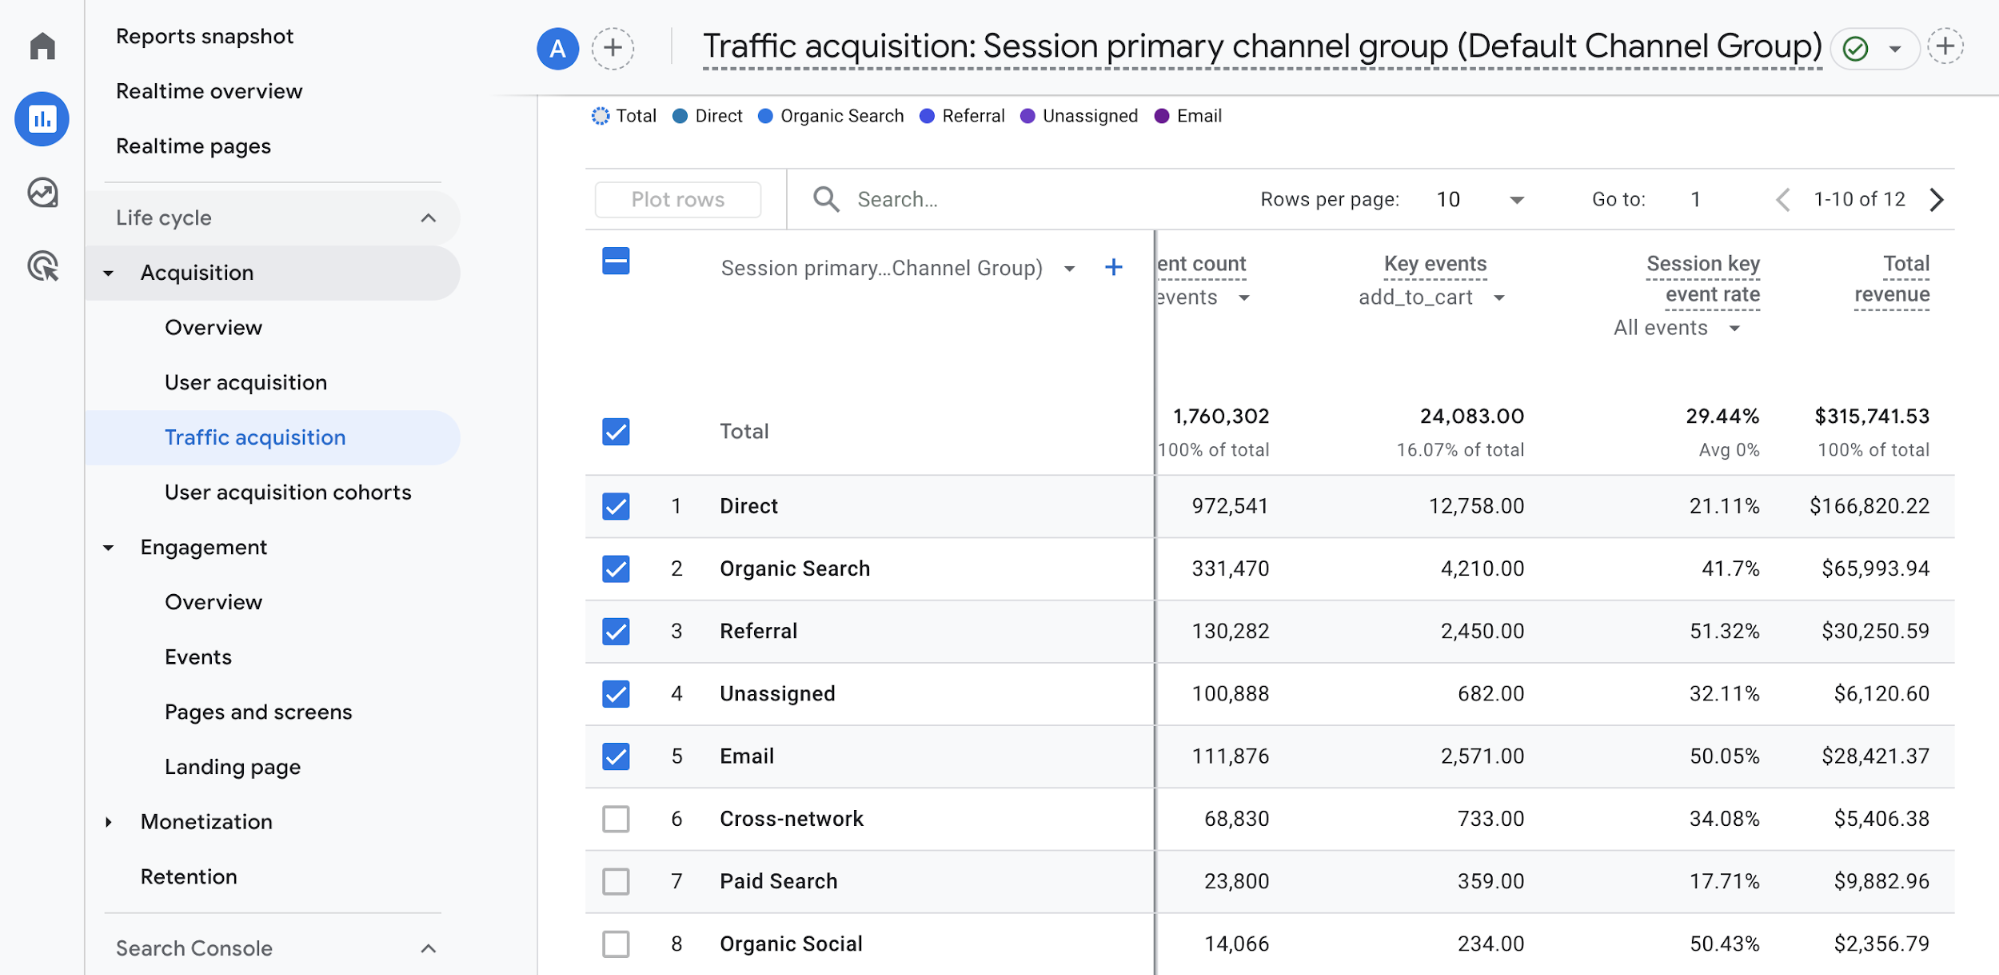The width and height of the screenshot is (1999, 975).
Task: Collapse the Engagement tree arrow
Action: pyautogui.click(x=109, y=548)
